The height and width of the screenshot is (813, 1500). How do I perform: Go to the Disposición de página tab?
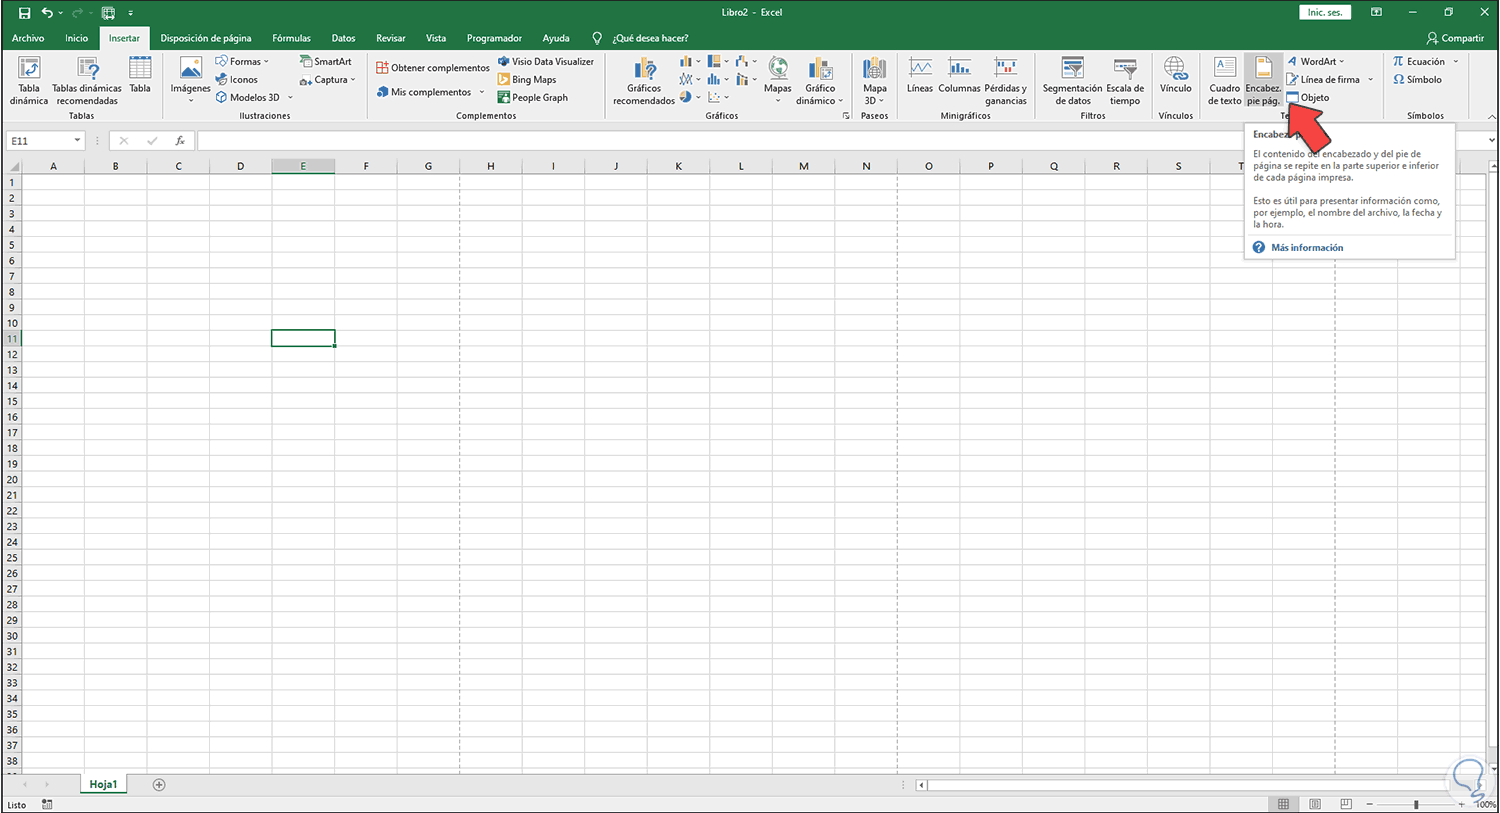[x=206, y=38]
